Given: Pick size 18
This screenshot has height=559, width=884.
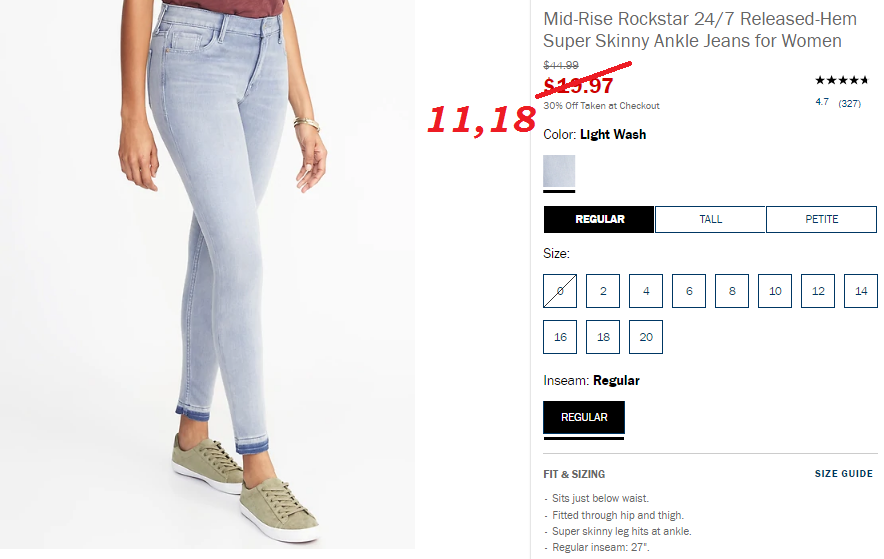Looking at the screenshot, I should [603, 337].
